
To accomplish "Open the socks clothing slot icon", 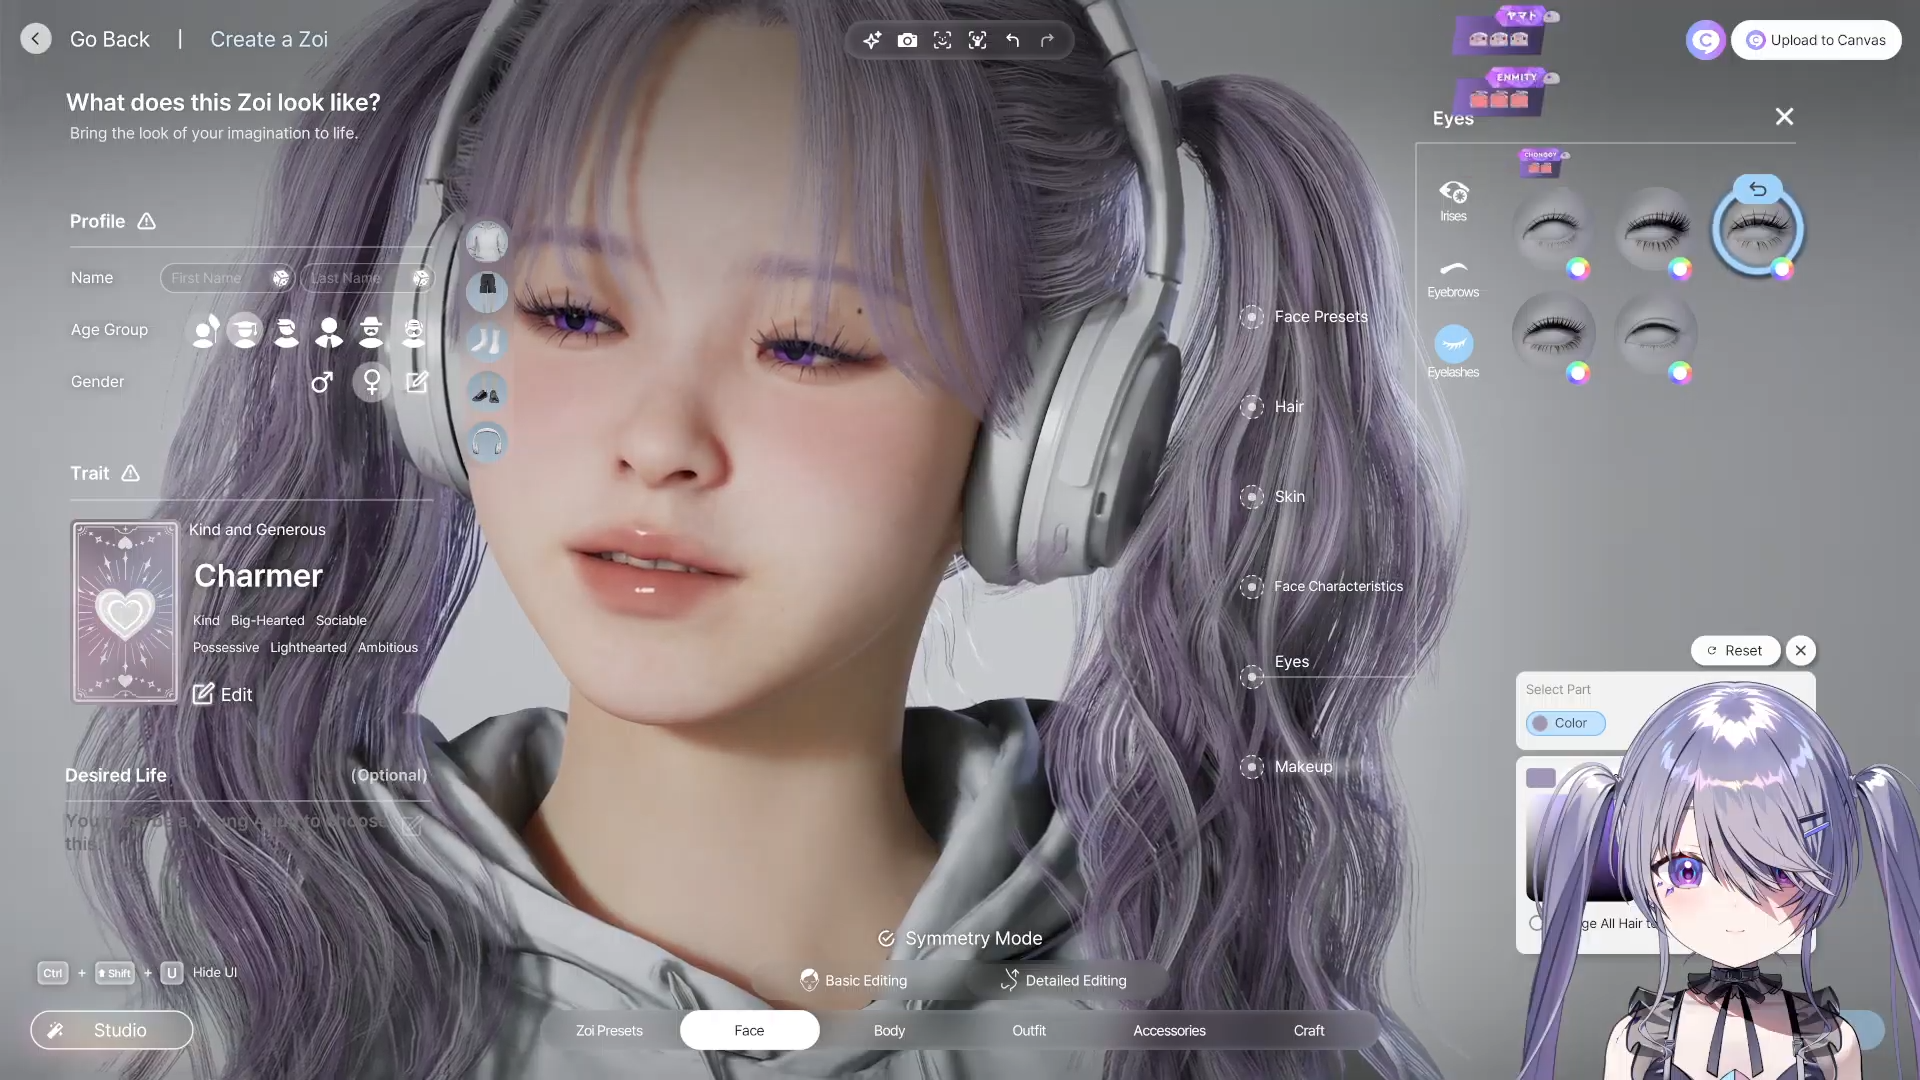I will coord(487,341).
